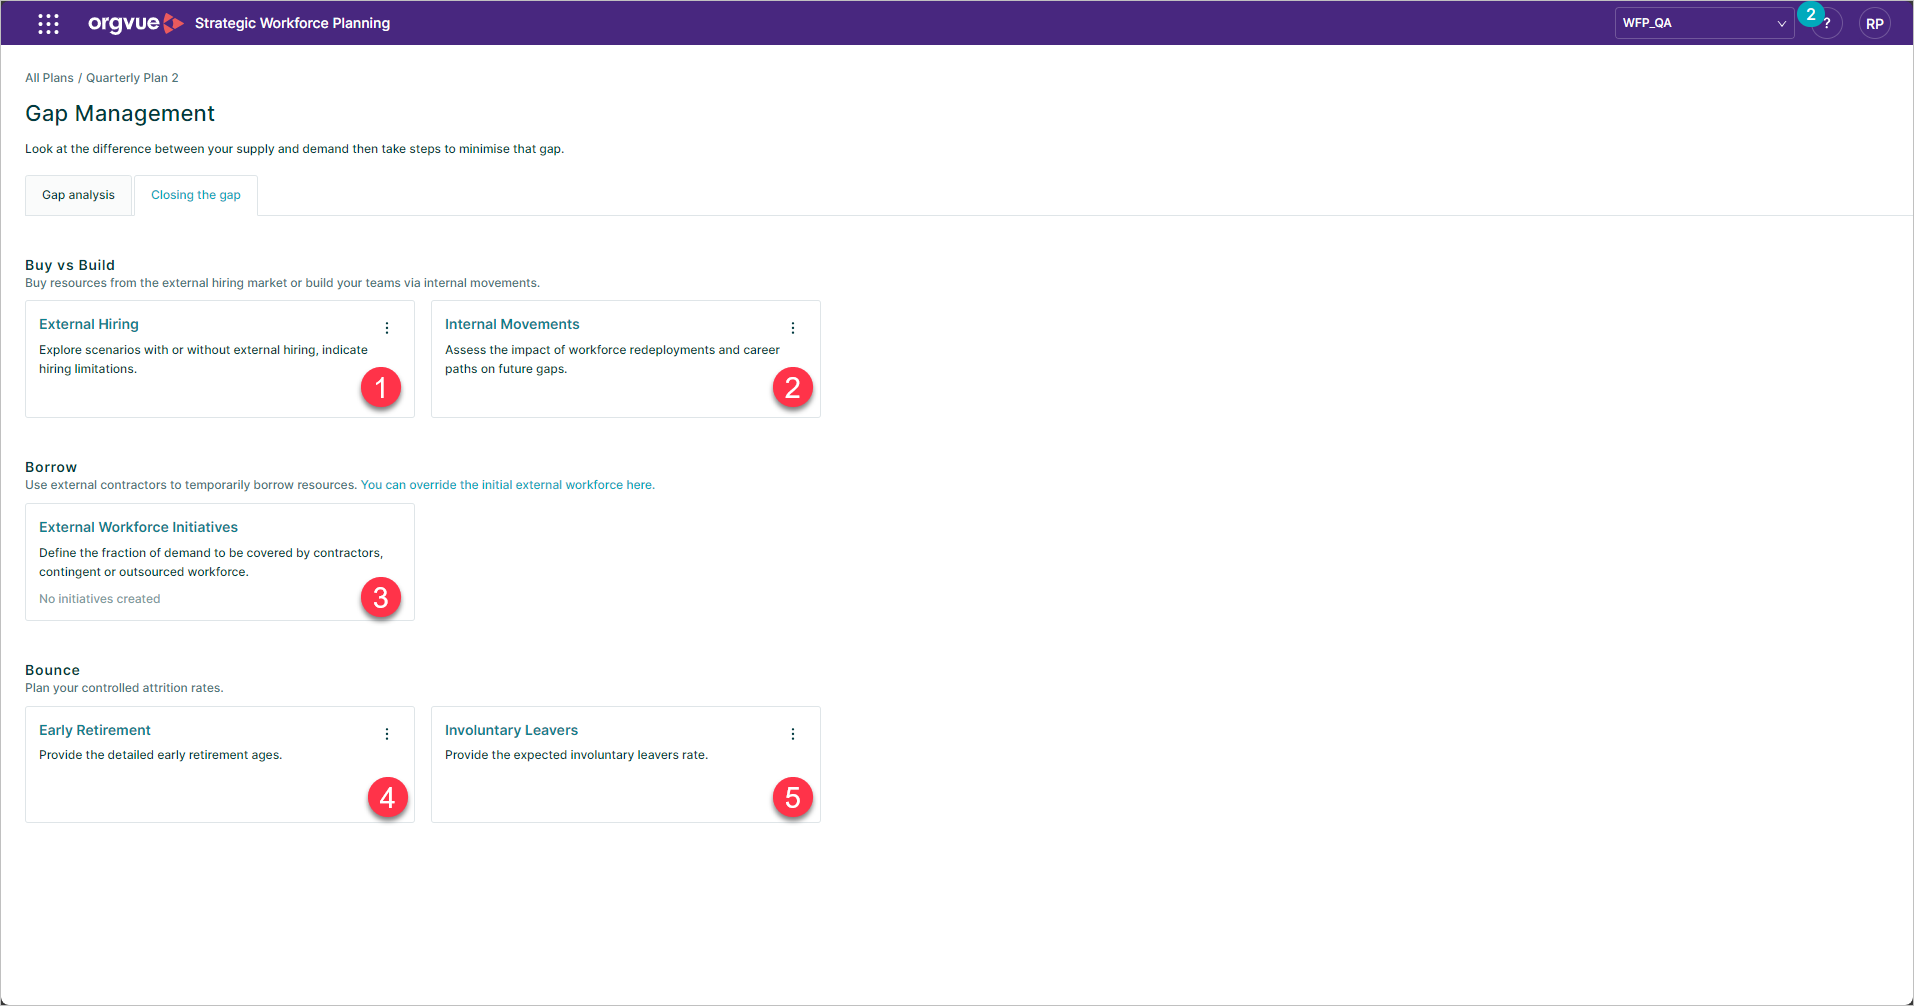
Task: Click the orgvue logo in the header
Action: coord(135,22)
